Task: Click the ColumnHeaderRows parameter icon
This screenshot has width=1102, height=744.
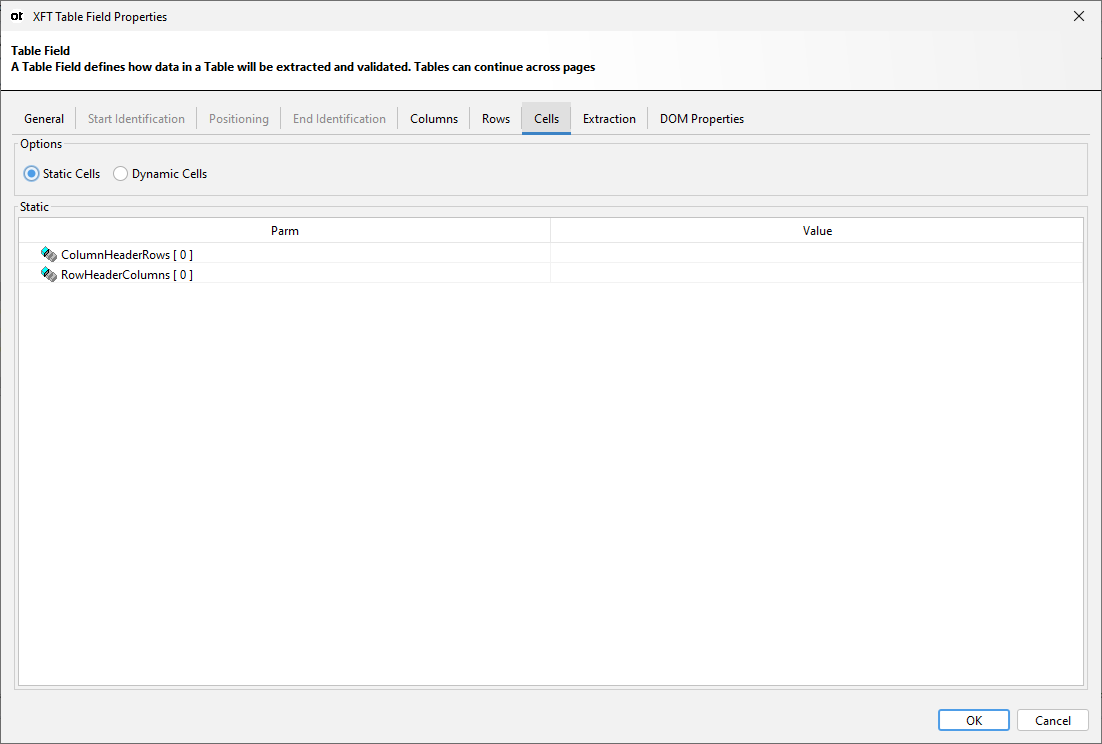Action: [48, 254]
